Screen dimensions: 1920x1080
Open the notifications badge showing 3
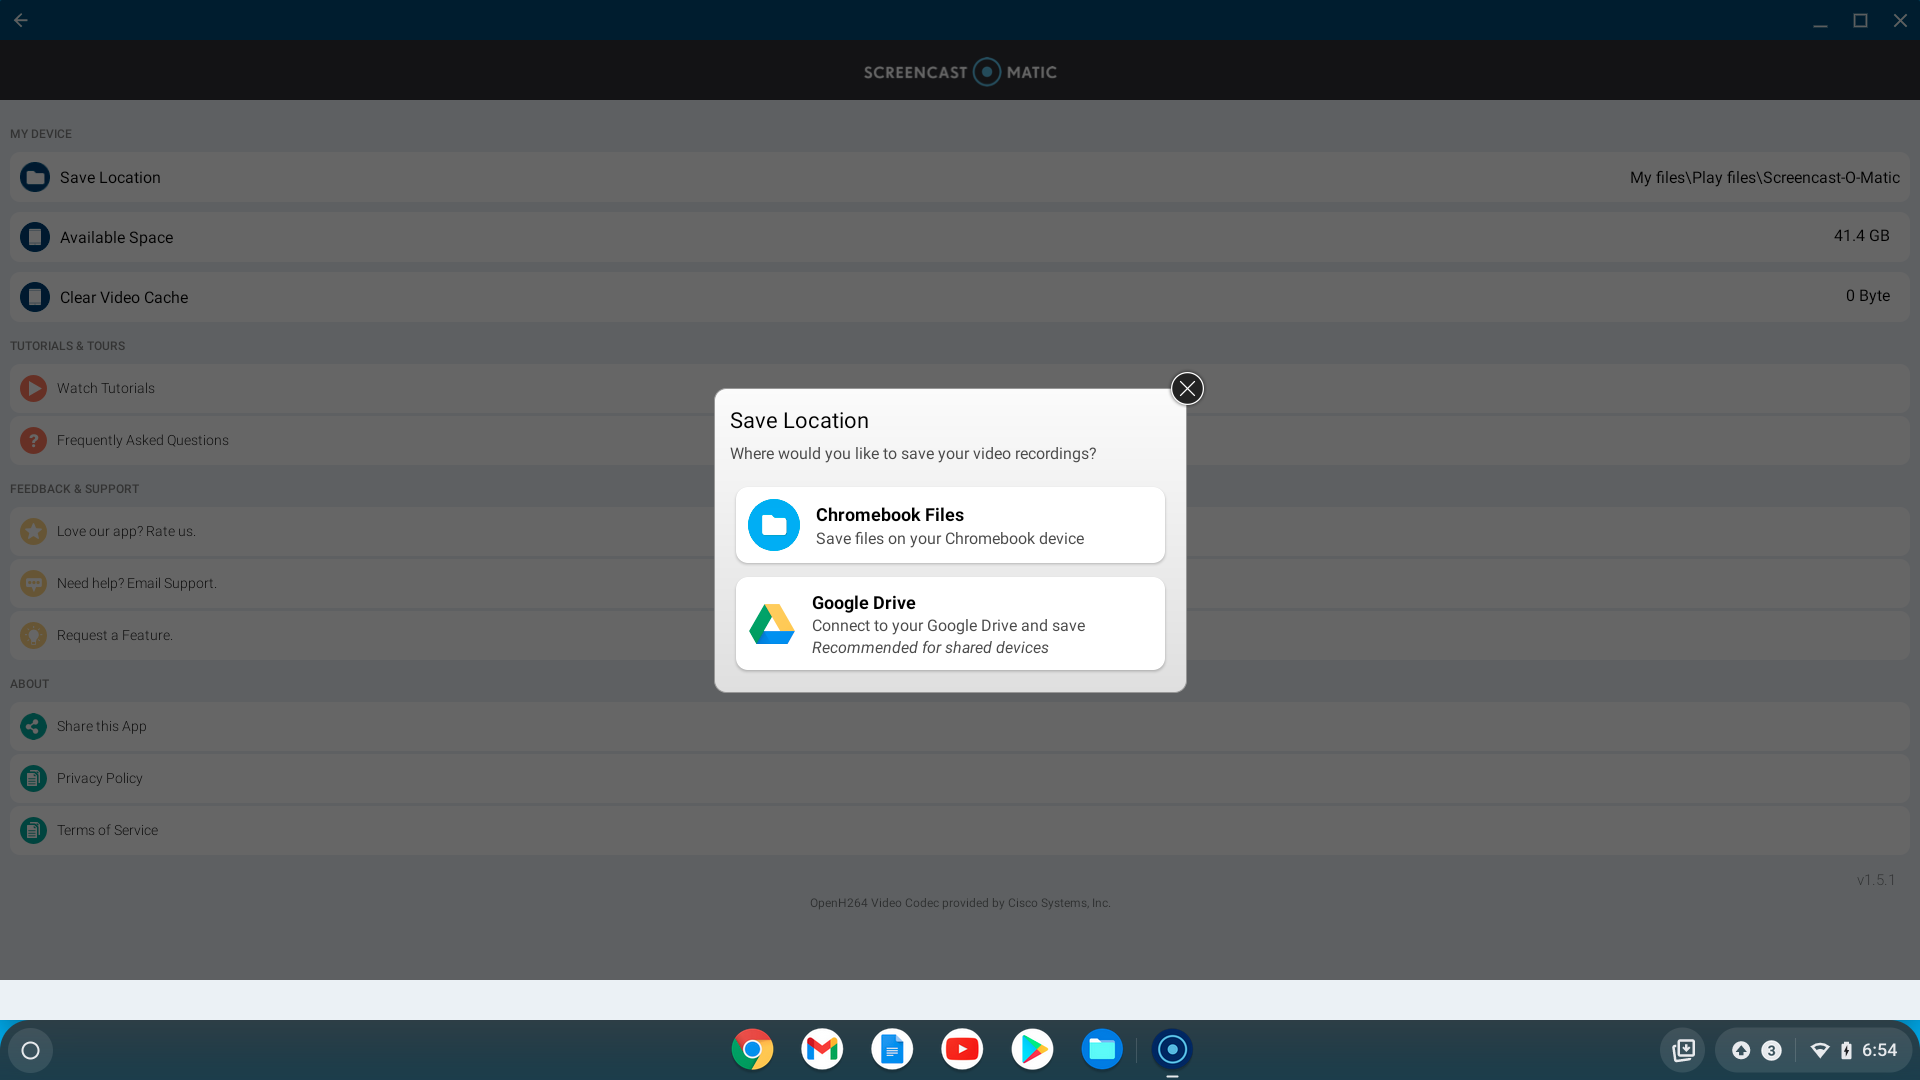click(1771, 1050)
